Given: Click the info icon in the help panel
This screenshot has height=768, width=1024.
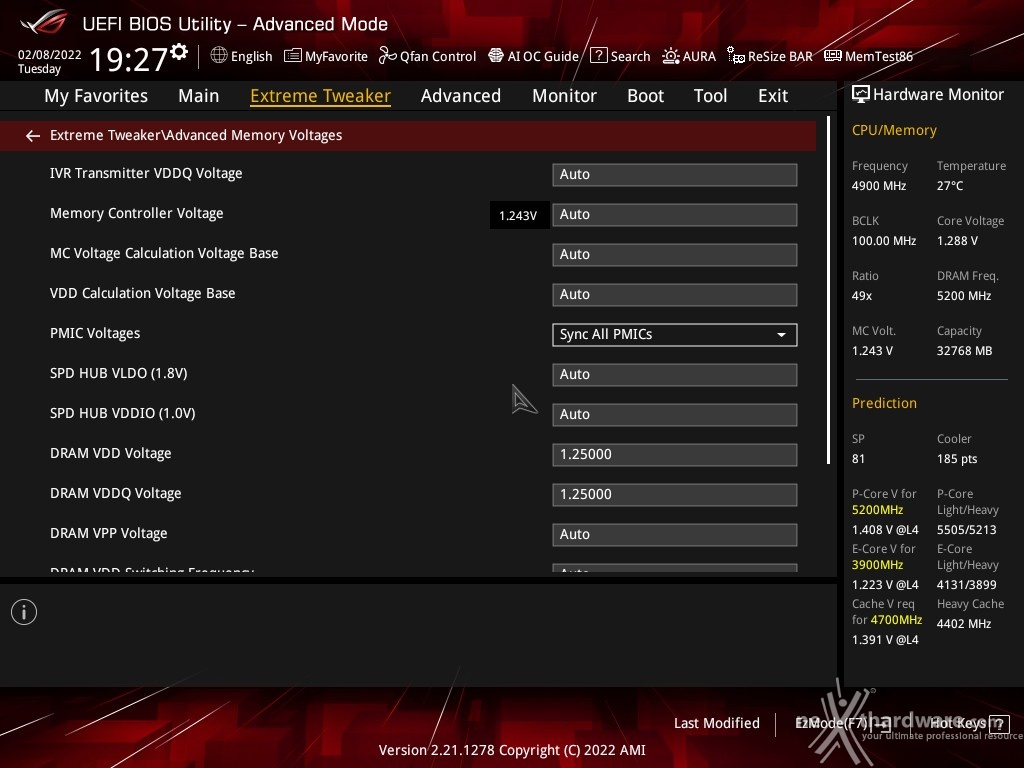Looking at the screenshot, I should pos(24,612).
